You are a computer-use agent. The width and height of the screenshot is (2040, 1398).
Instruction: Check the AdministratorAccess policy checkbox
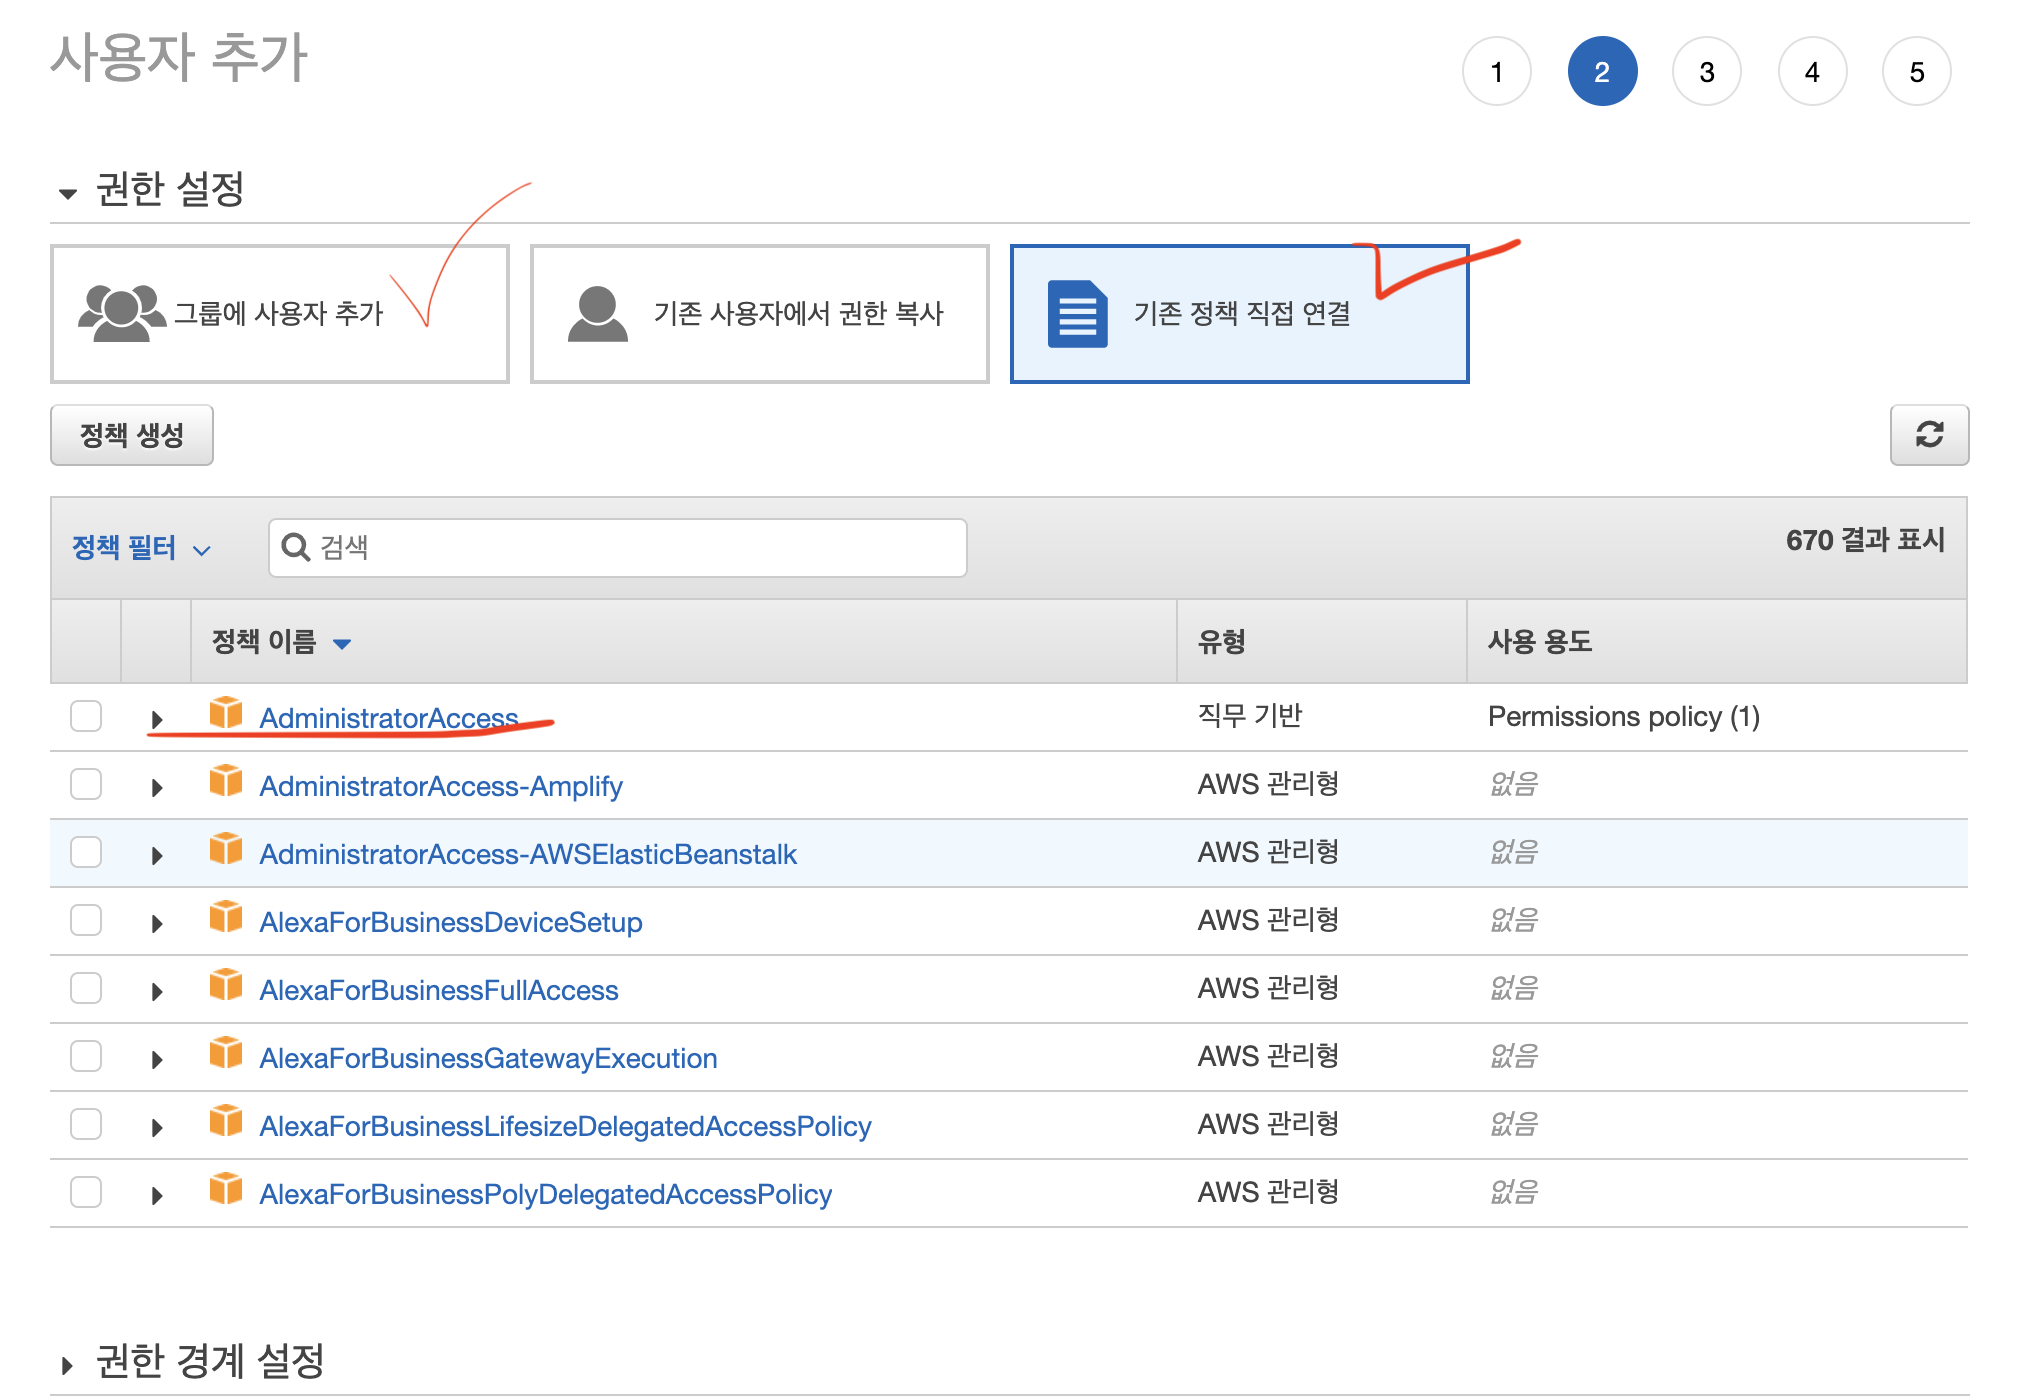[x=86, y=716]
